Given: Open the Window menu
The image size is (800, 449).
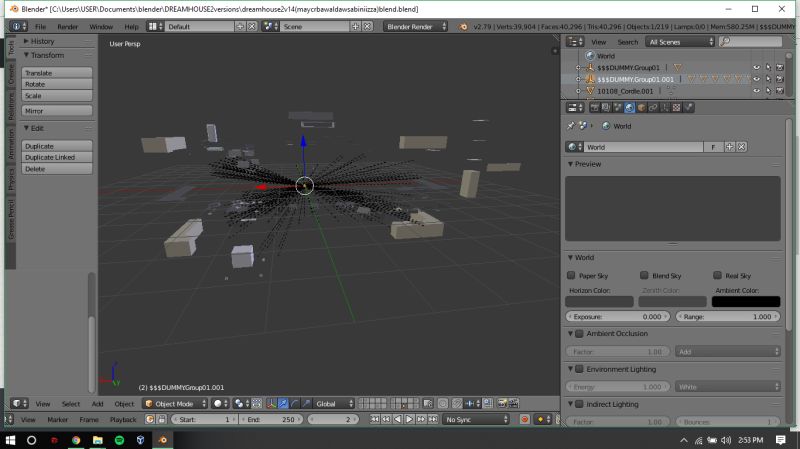Looking at the screenshot, I should point(101,27).
